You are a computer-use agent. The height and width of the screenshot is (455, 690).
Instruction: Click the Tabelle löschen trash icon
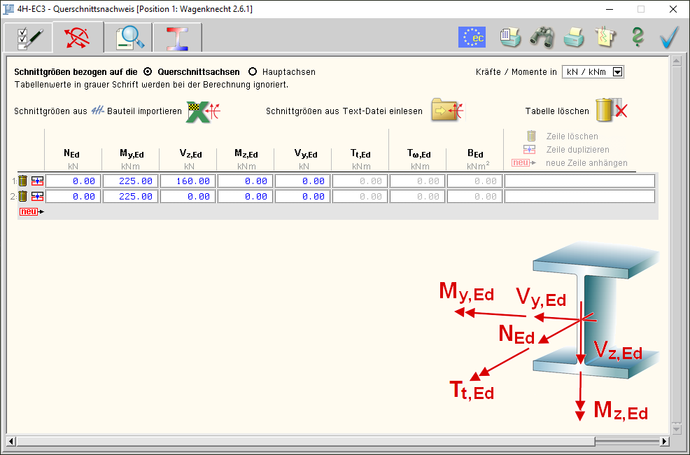pyautogui.click(x=610, y=110)
